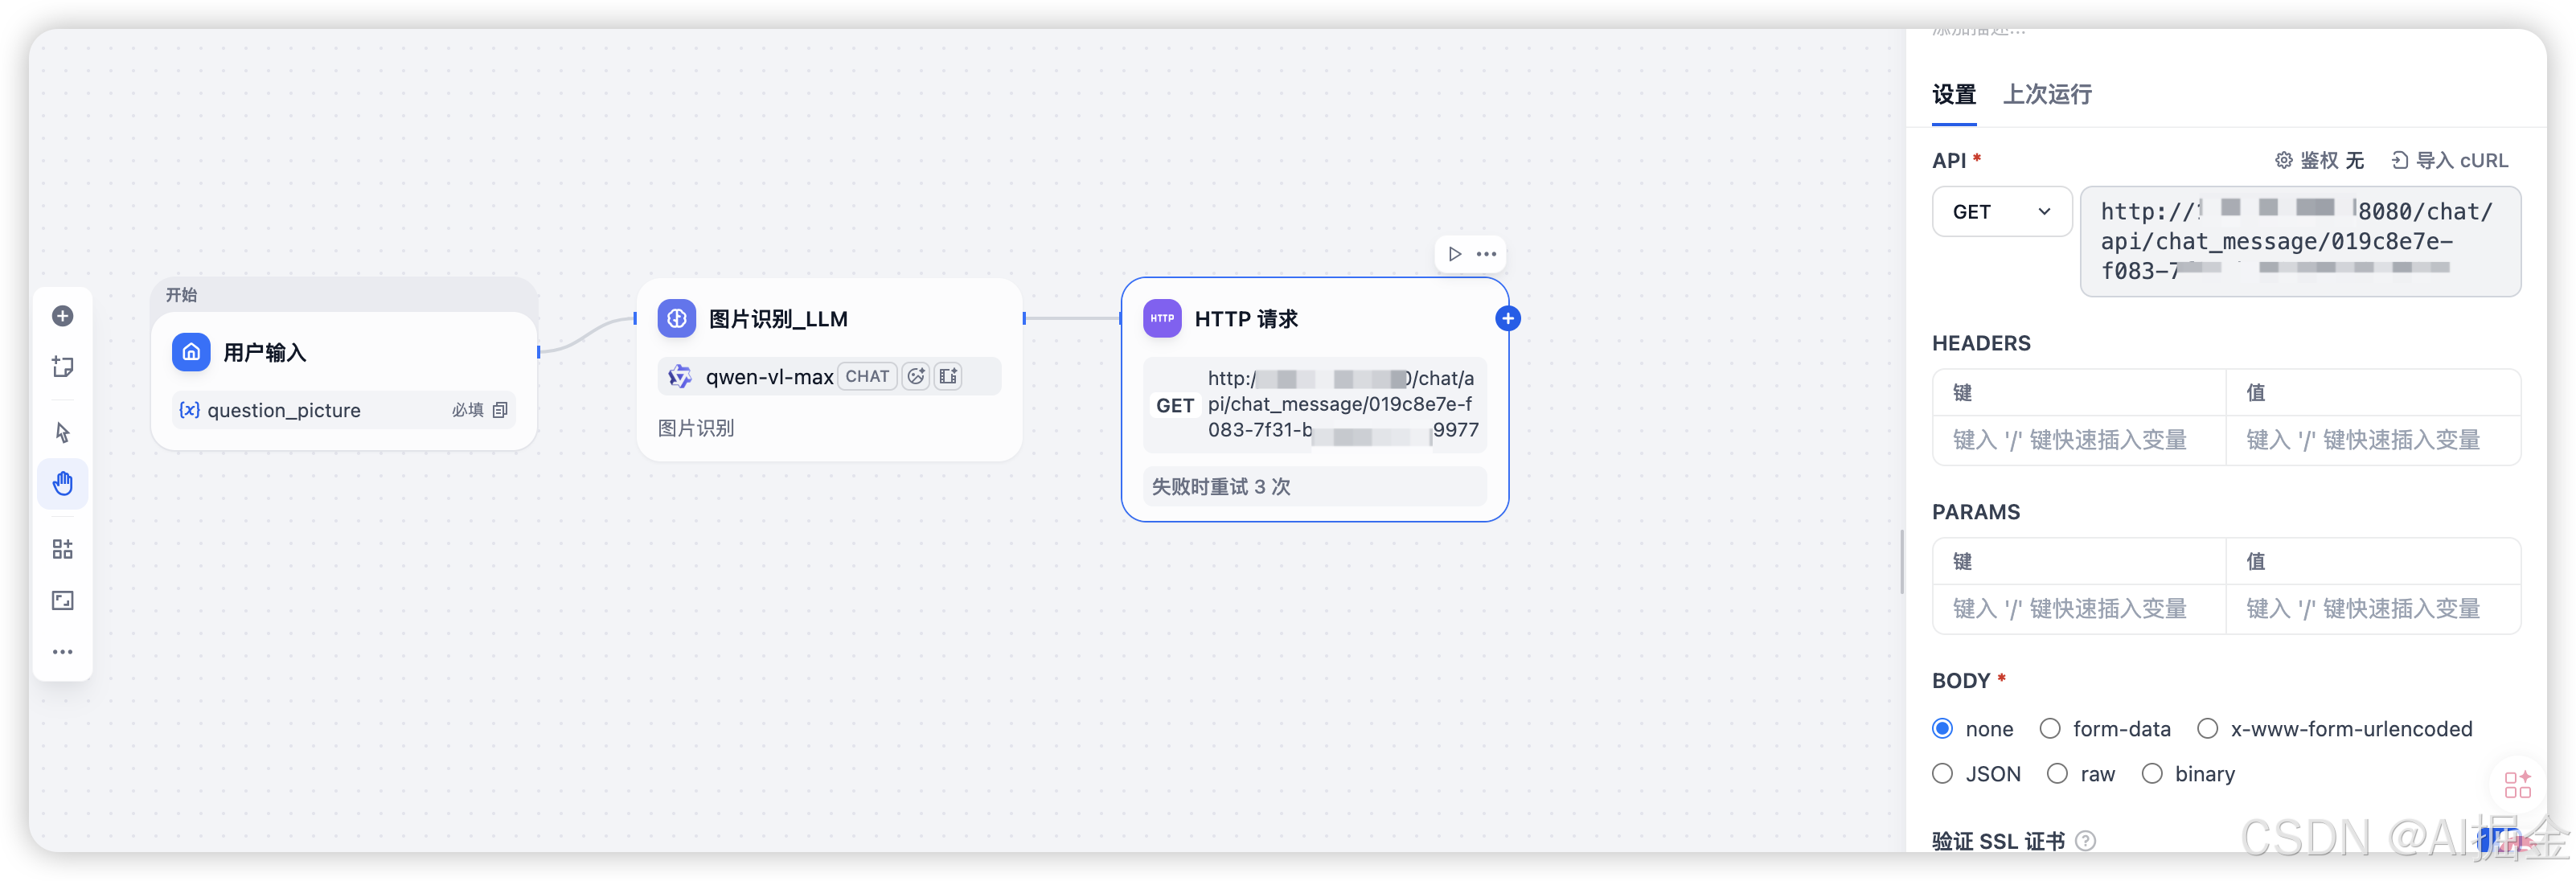Screen dimensions: 2576x881
Task: Run the HTTP 请求 node with play icon
Action: coord(1455,254)
